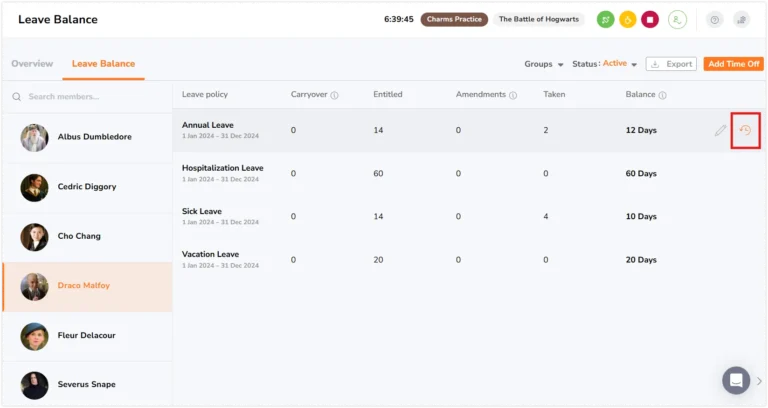The image size is (768, 408).
Task: Show Amendments info tooltip icon
Action: tap(513, 95)
